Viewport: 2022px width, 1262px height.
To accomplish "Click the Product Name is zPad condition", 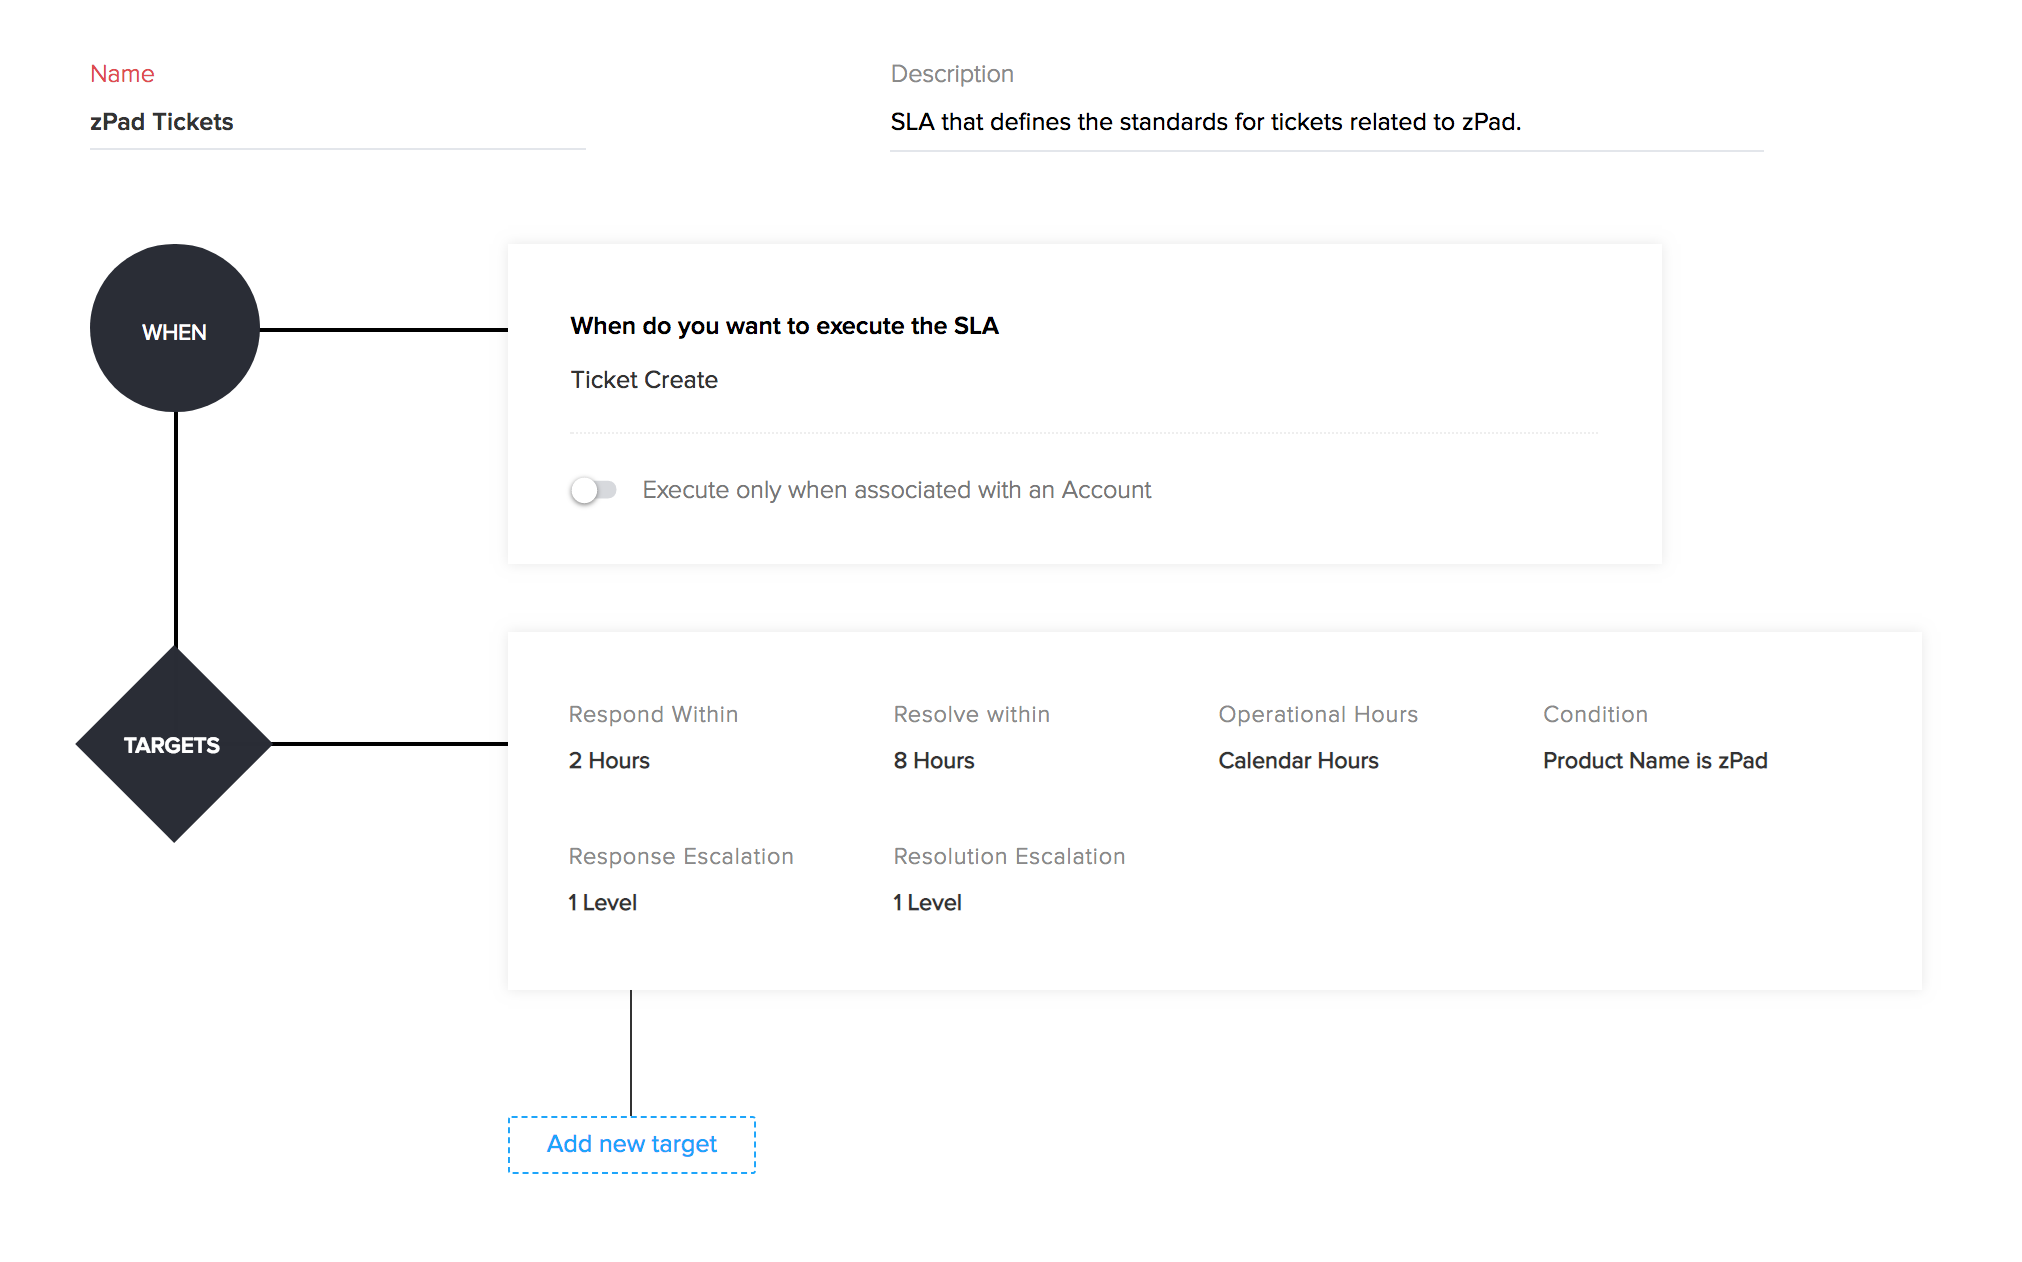I will (1655, 761).
